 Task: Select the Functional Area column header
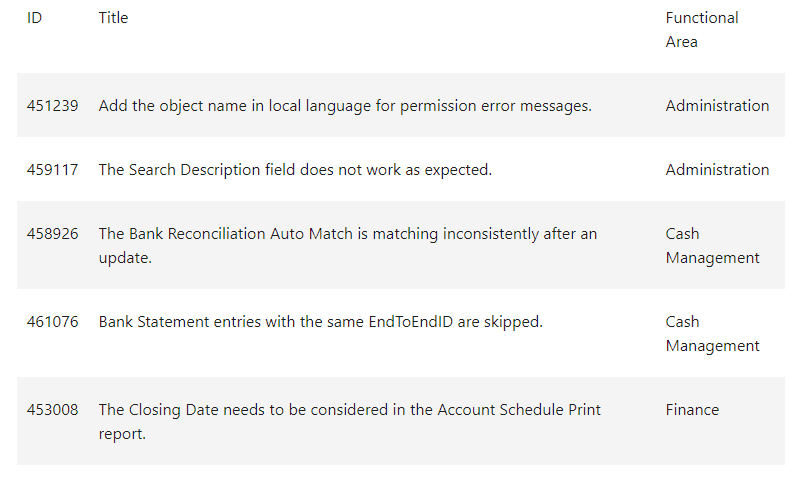point(702,30)
